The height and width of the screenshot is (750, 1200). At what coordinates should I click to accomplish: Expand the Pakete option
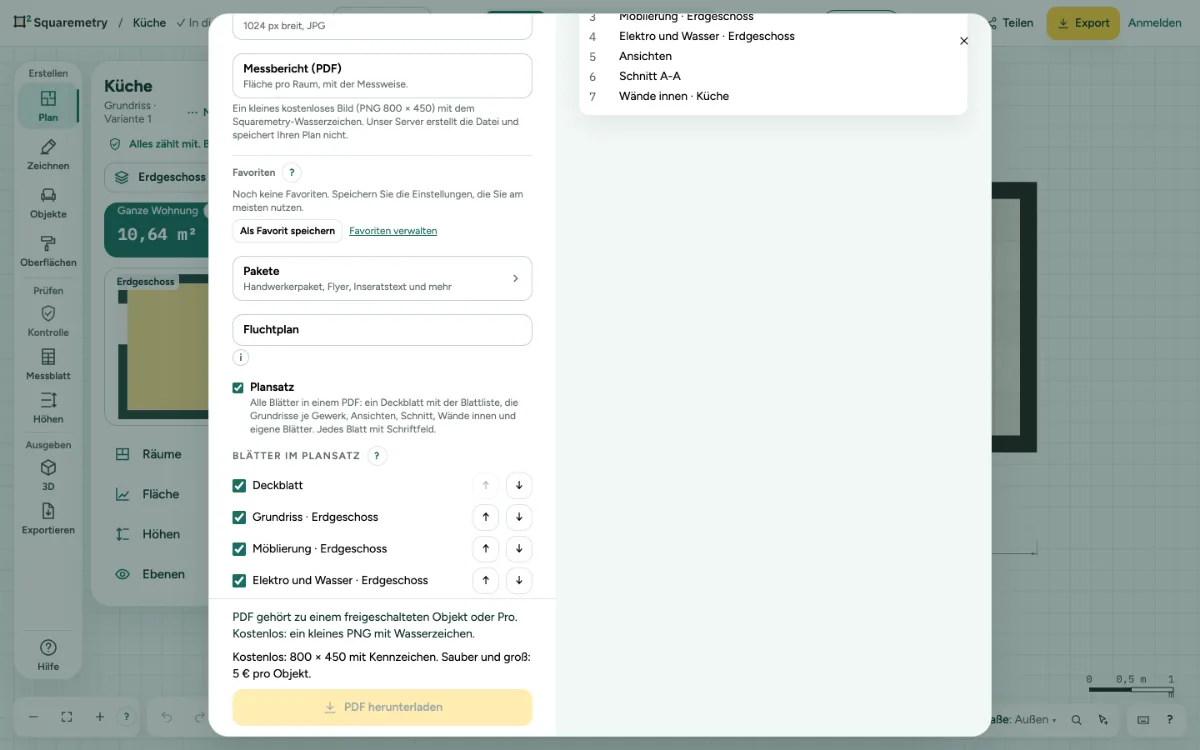pyautogui.click(x=382, y=278)
